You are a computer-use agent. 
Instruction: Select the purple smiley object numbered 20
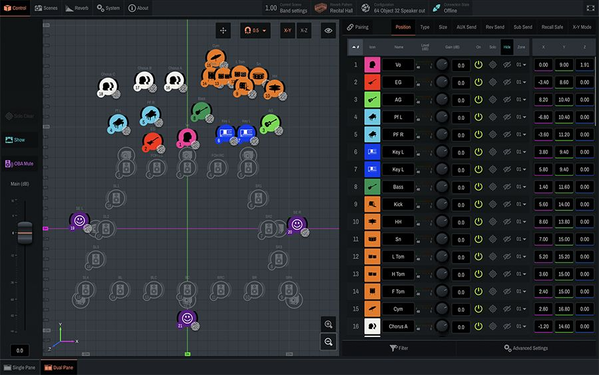click(297, 224)
